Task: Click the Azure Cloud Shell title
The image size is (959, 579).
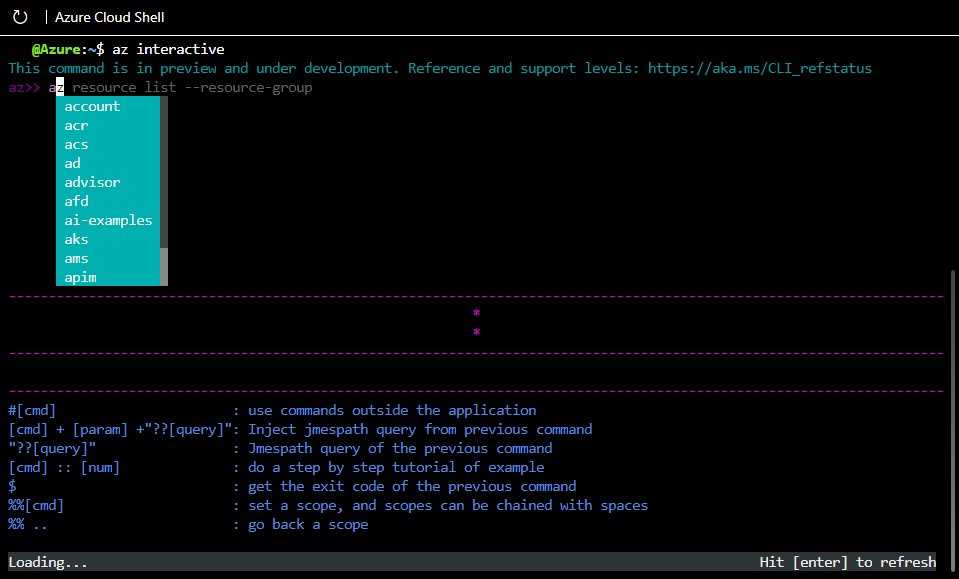Action: 109,16
